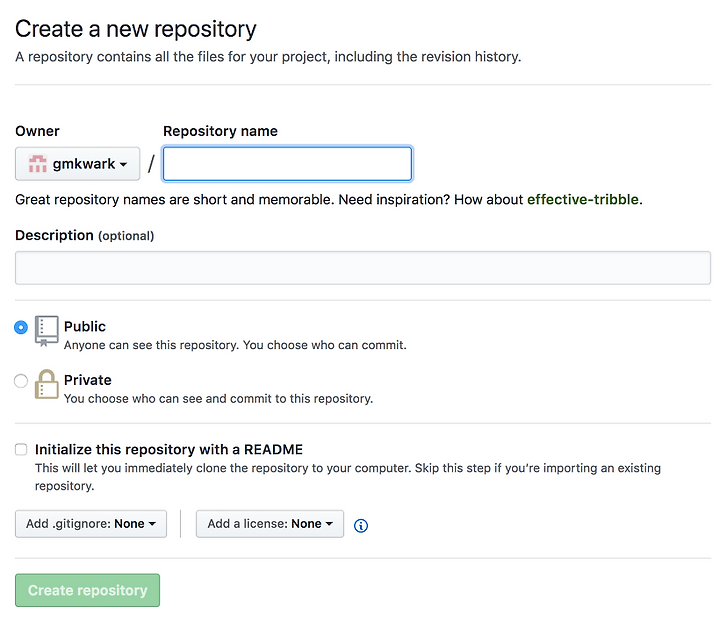Viewport: 720px width, 628px height.
Task: Select the Public radio button
Action: click(21, 327)
